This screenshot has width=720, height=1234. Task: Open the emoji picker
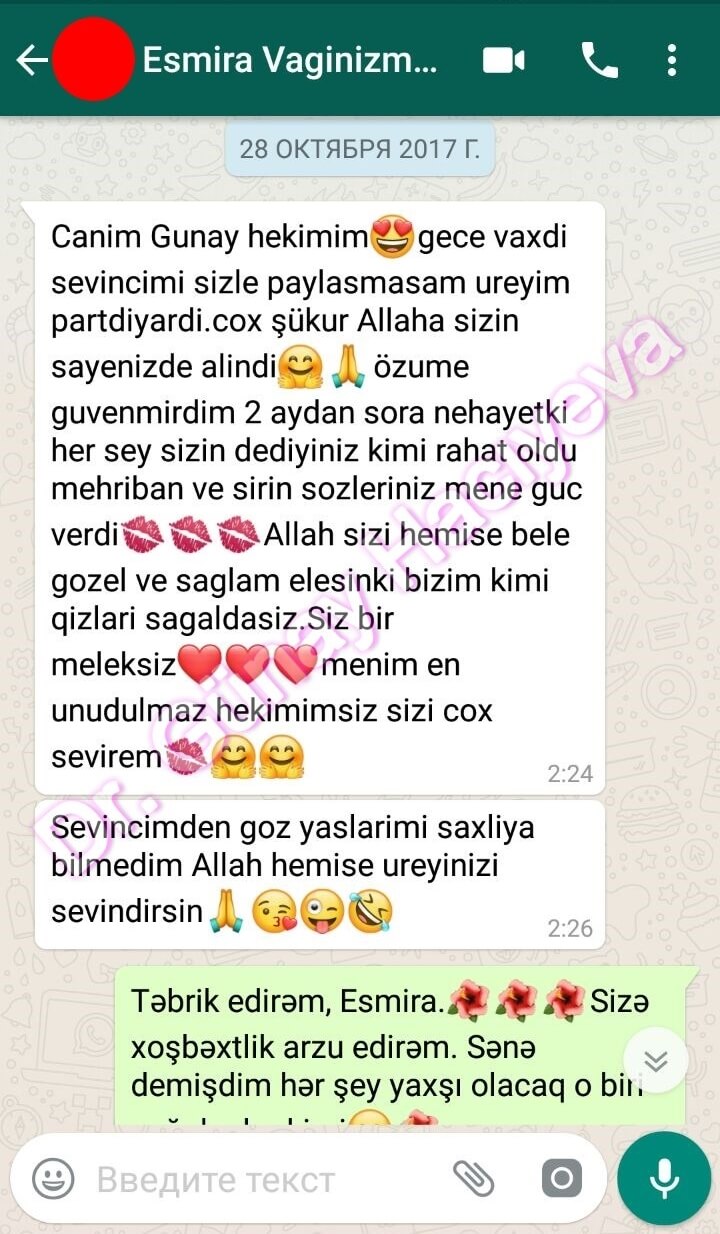[x=53, y=1180]
